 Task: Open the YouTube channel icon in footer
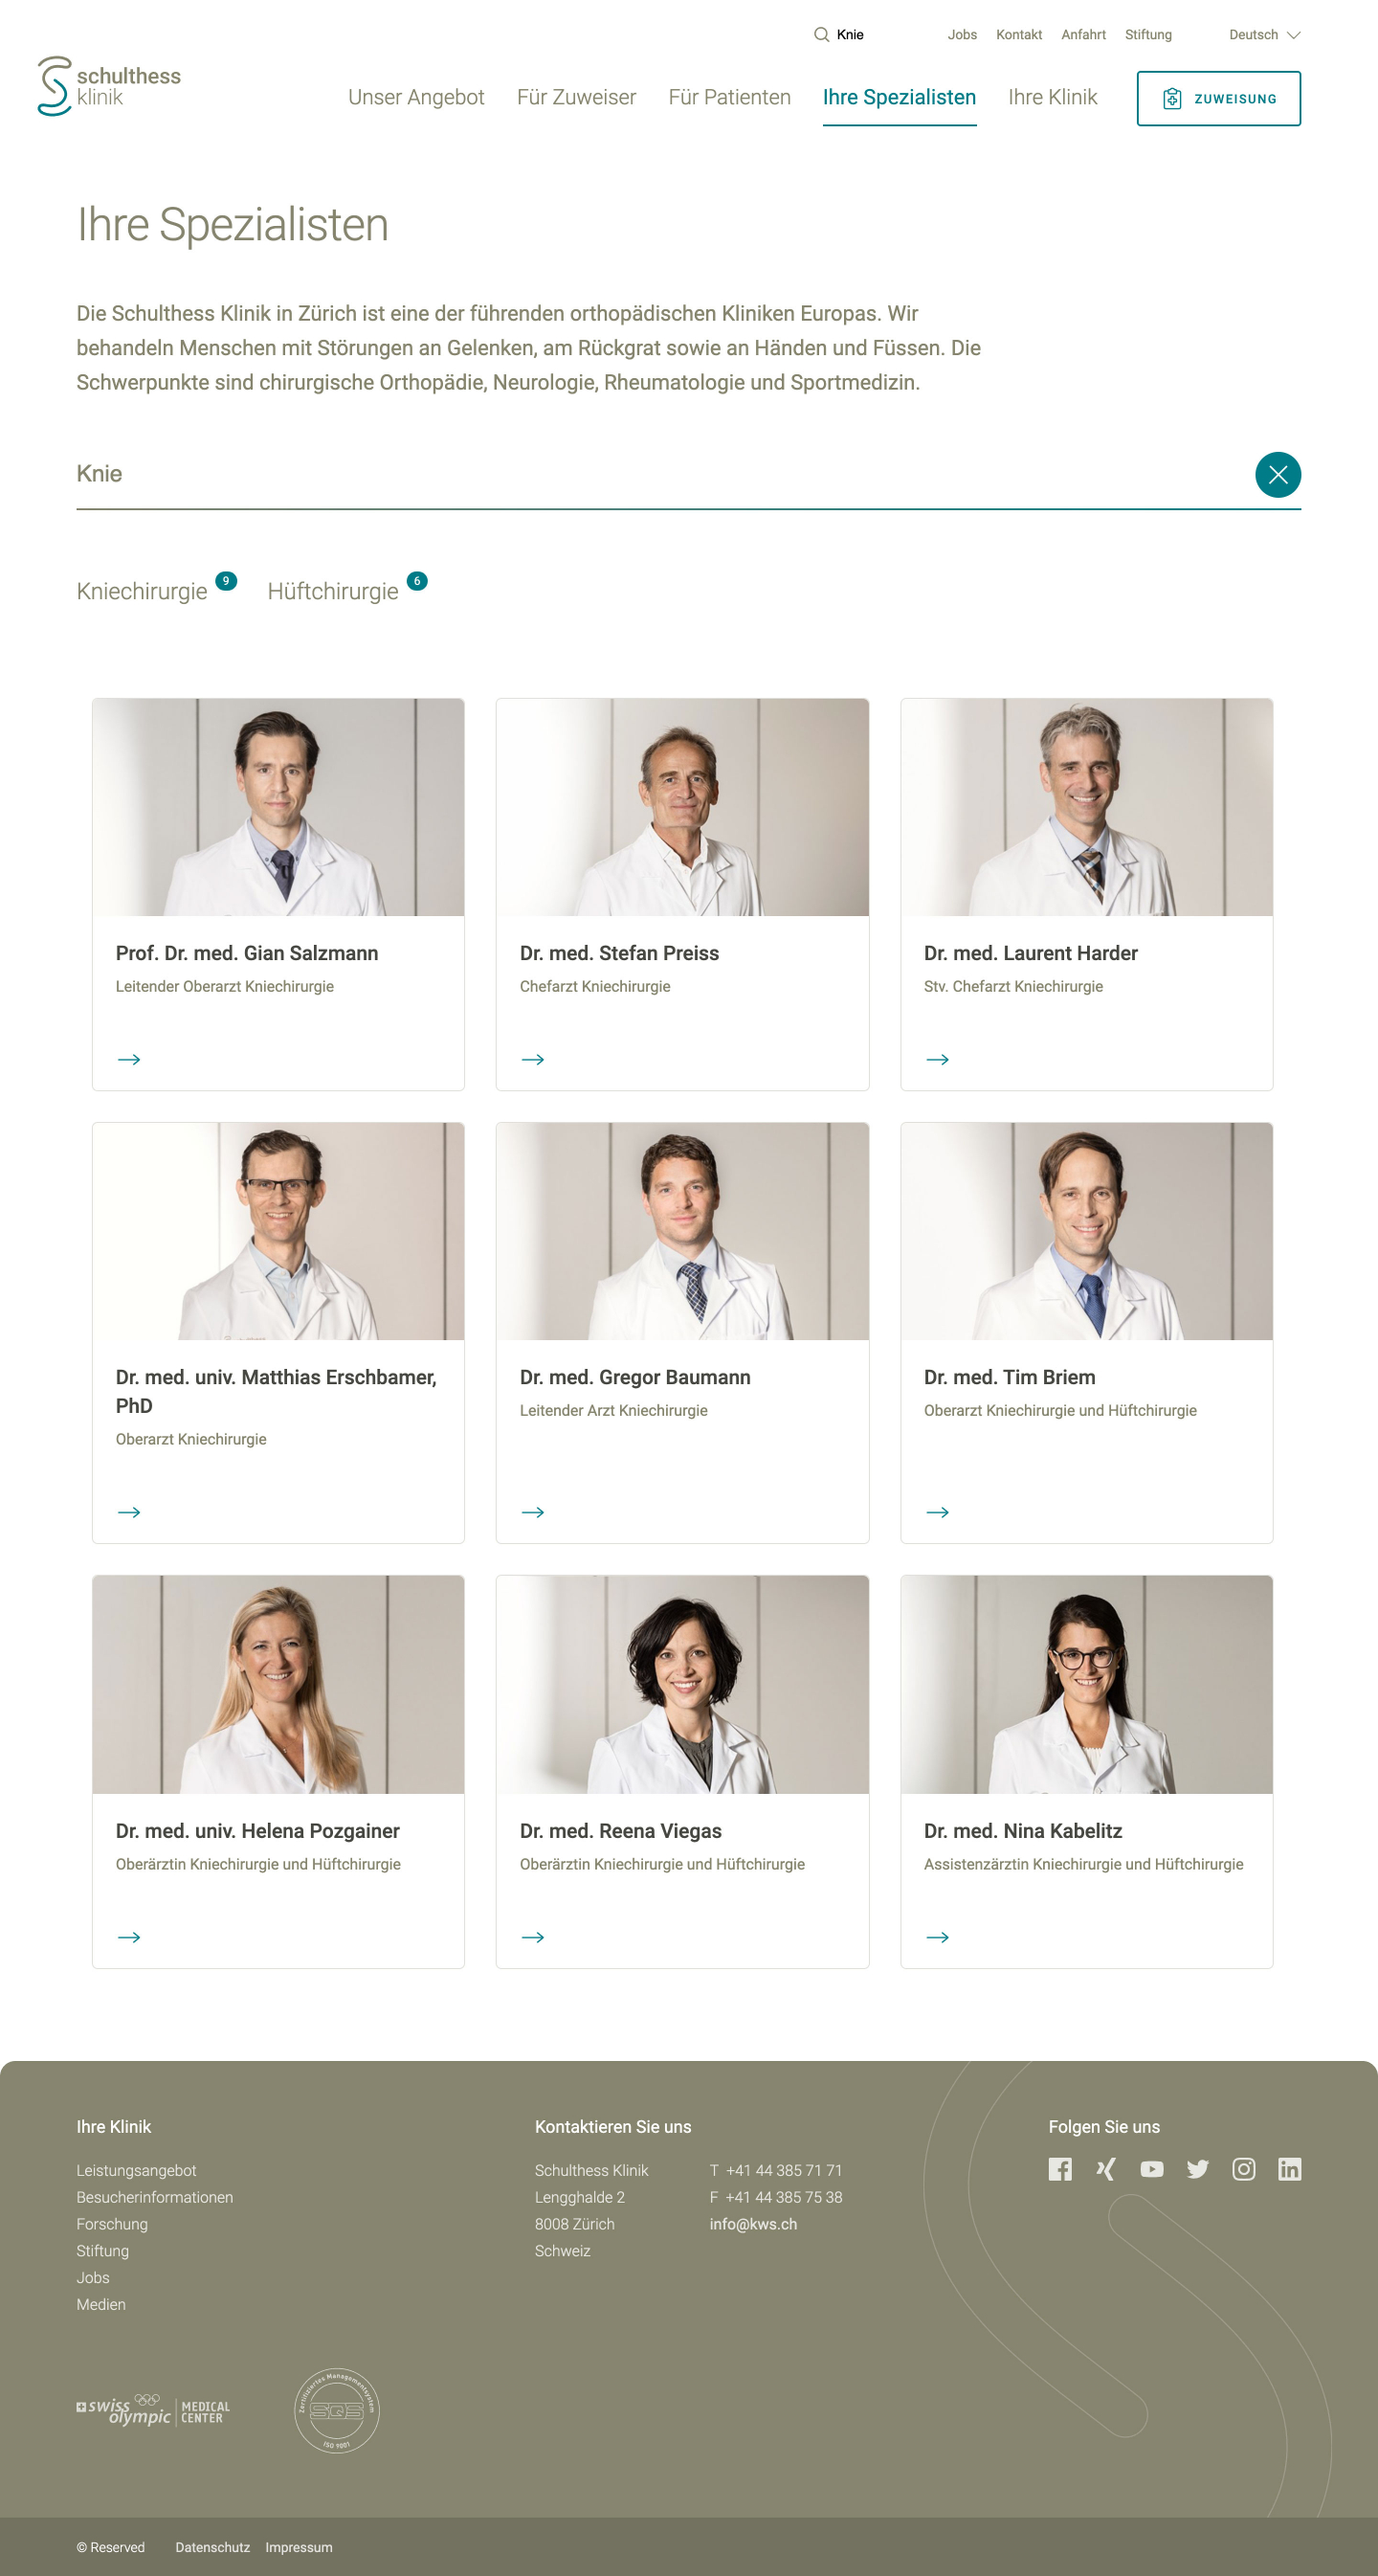tap(1152, 2169)
